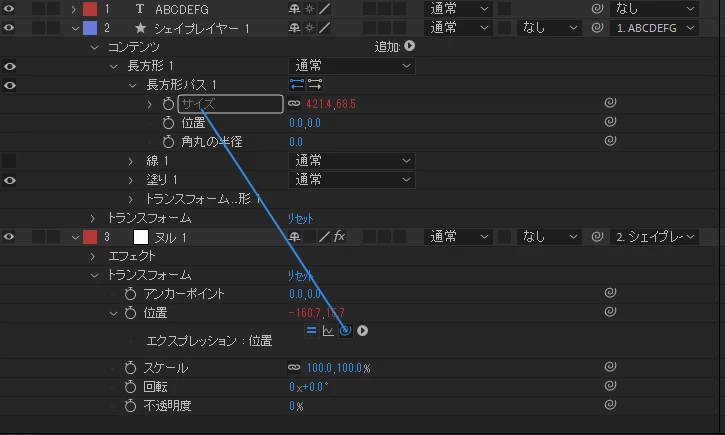
Task: Click the blue label color of シェイプレイヤー 1
Action: [90, 28]
